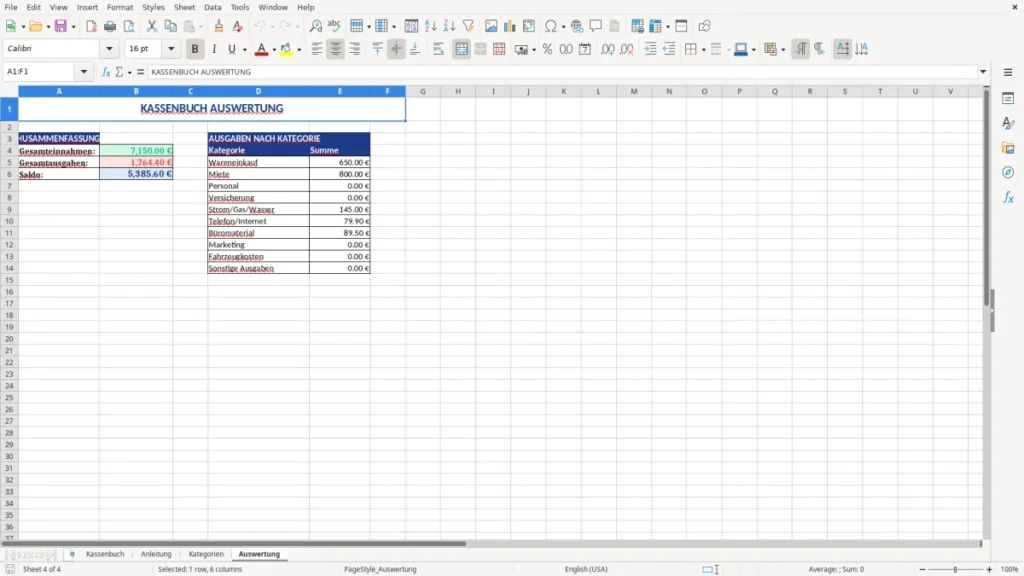Cut selection with the scissors icon
Image resolution: width=1024 pixels, height=576 pixels.
click(x=152, y=26)
